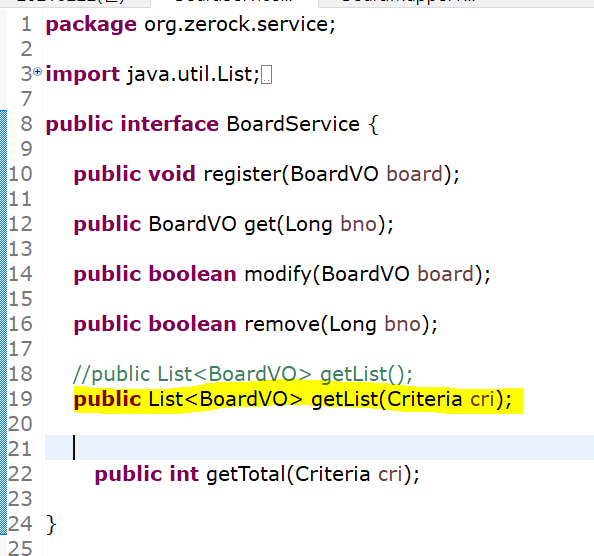Click 'java.util.List;' import text
This screenshot has width=594, height=556.
tap(193, 74)
